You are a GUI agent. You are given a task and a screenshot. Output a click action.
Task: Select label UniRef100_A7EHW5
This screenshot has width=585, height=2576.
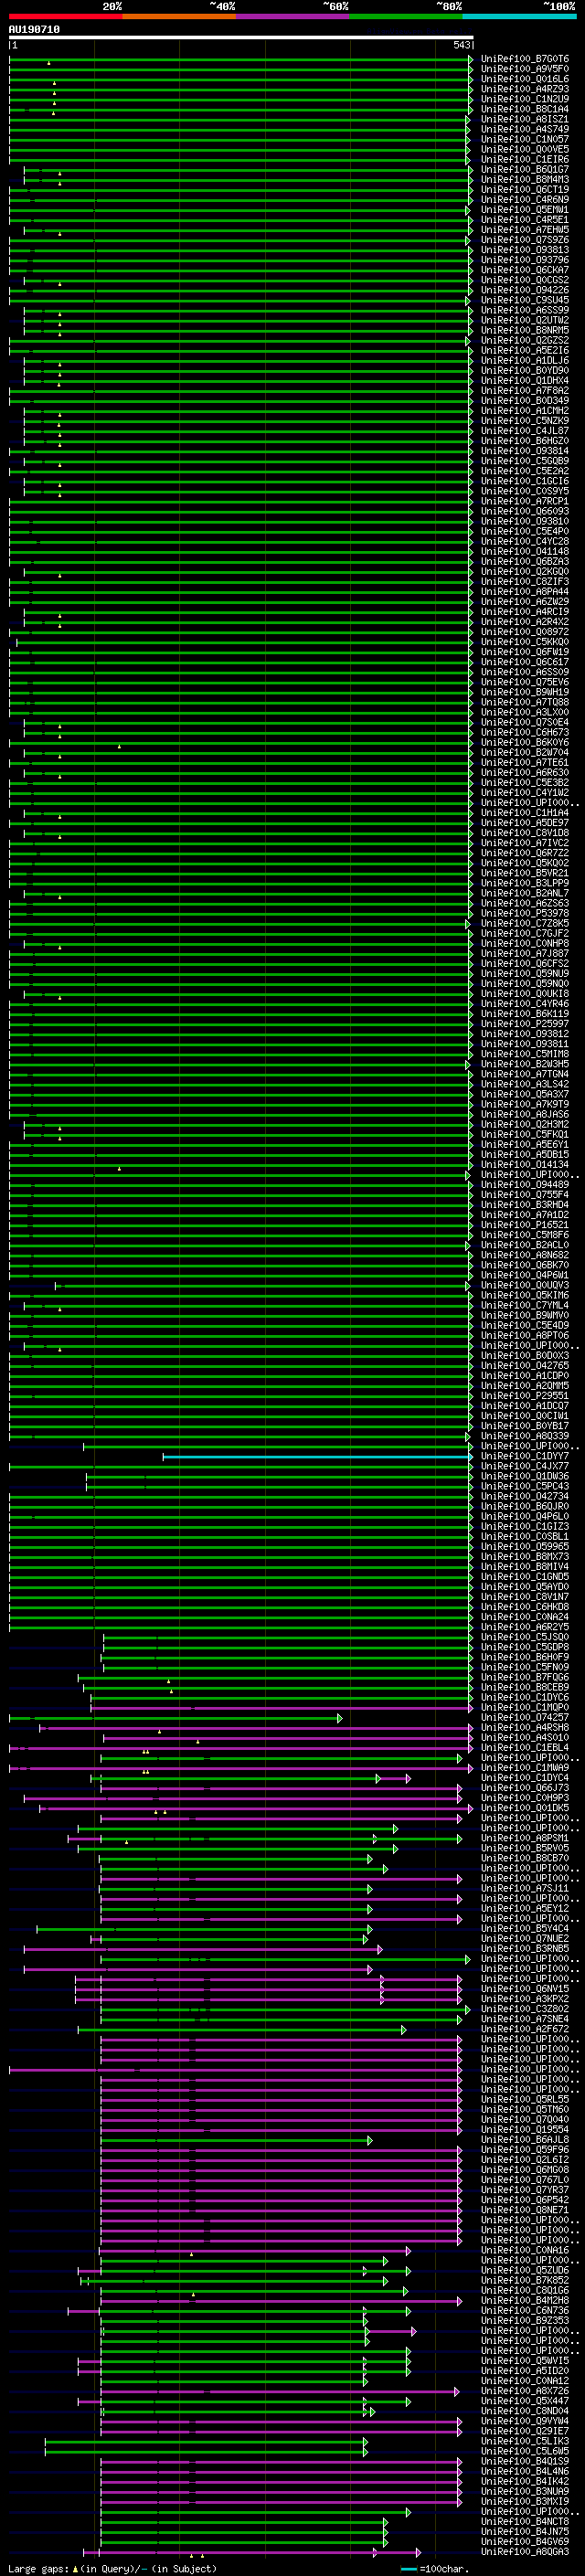click(525, 230)
